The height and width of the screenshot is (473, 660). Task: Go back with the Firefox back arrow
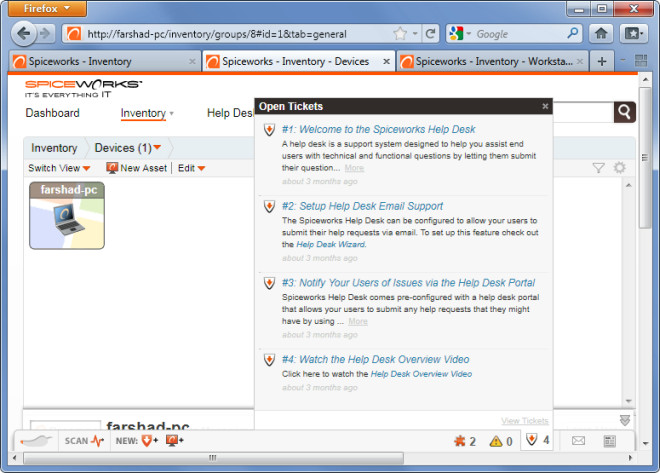point(24,33)
